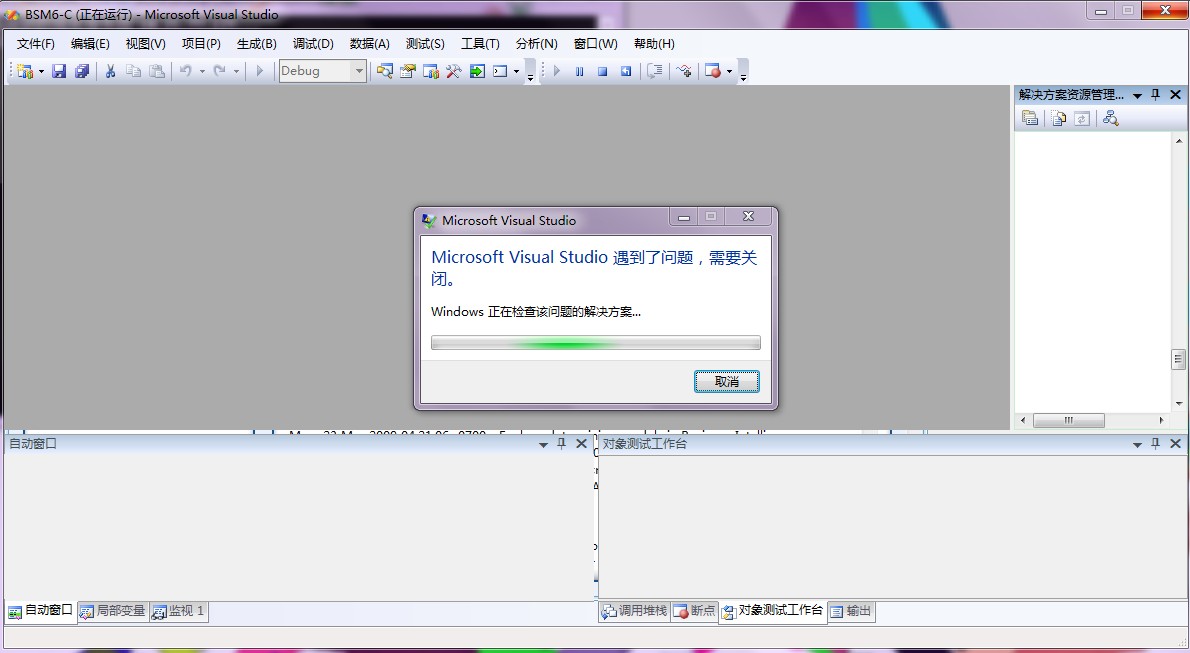Open the 数据(A) menu
The height and width of the screenshot is (653, 1190).
click(x=370, y=44)
